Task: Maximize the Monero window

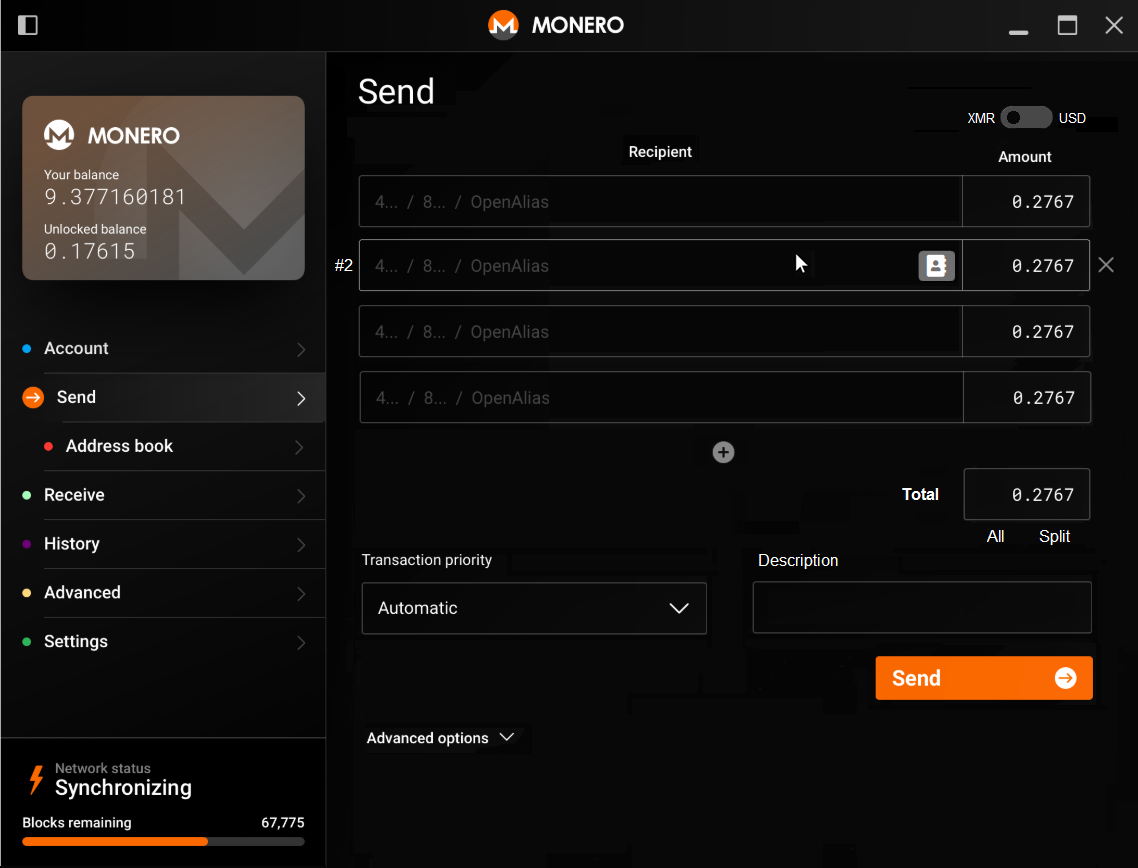Action: click(x=1067, y=25)
